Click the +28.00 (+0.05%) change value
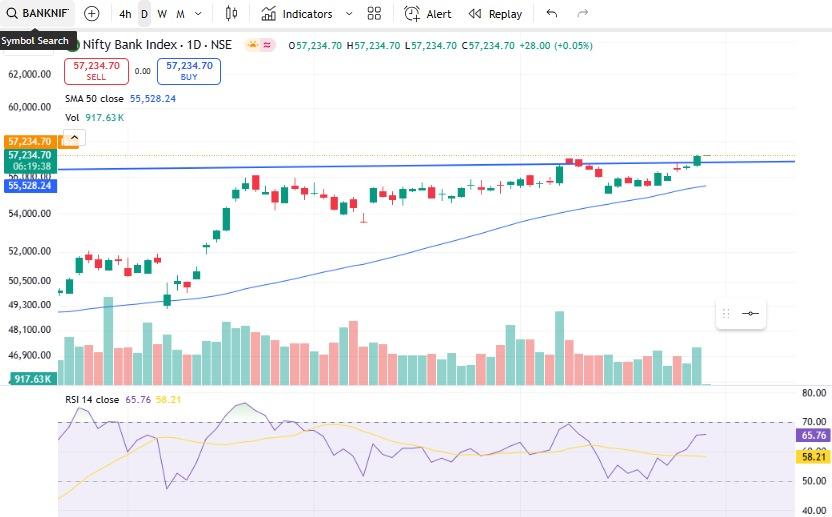Screen dimensions: 832x517 coord(556,46)
